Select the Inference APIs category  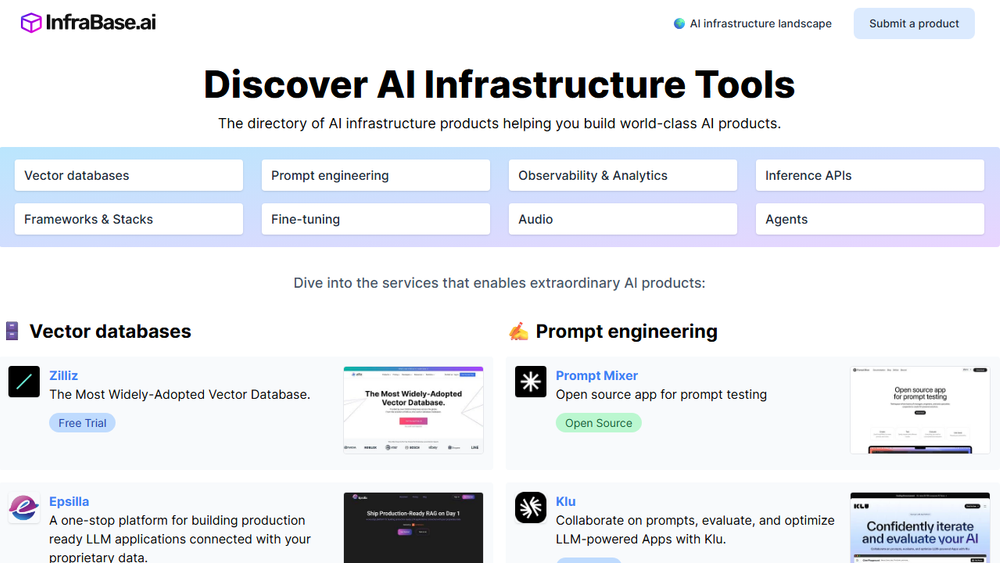(x=870, y=175)
